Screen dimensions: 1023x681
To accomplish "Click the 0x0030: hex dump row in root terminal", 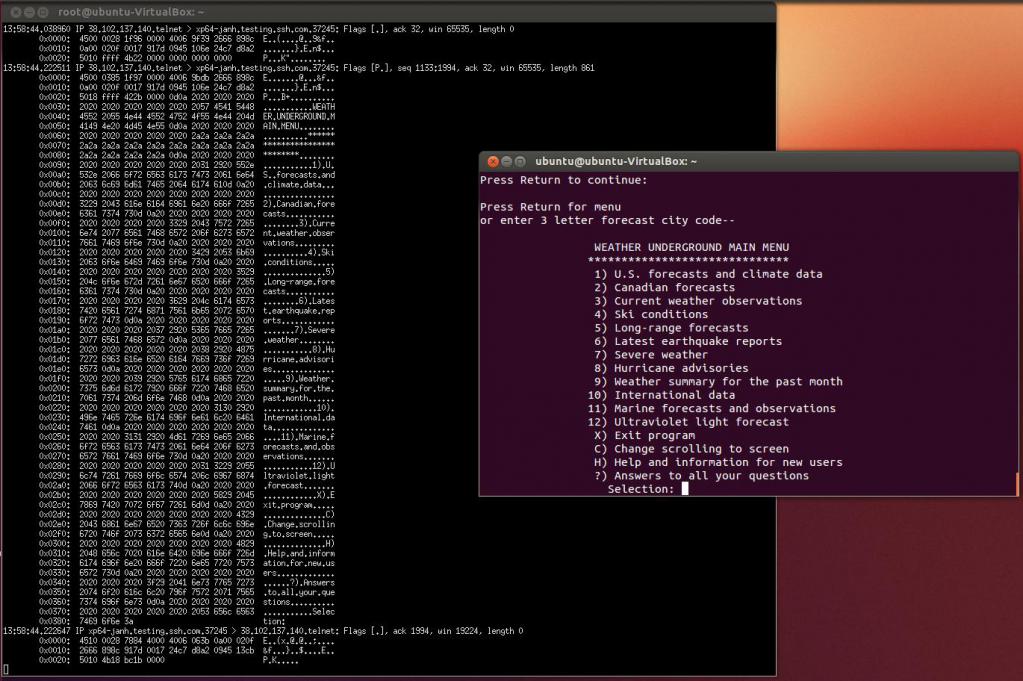I will coord(187,107).
